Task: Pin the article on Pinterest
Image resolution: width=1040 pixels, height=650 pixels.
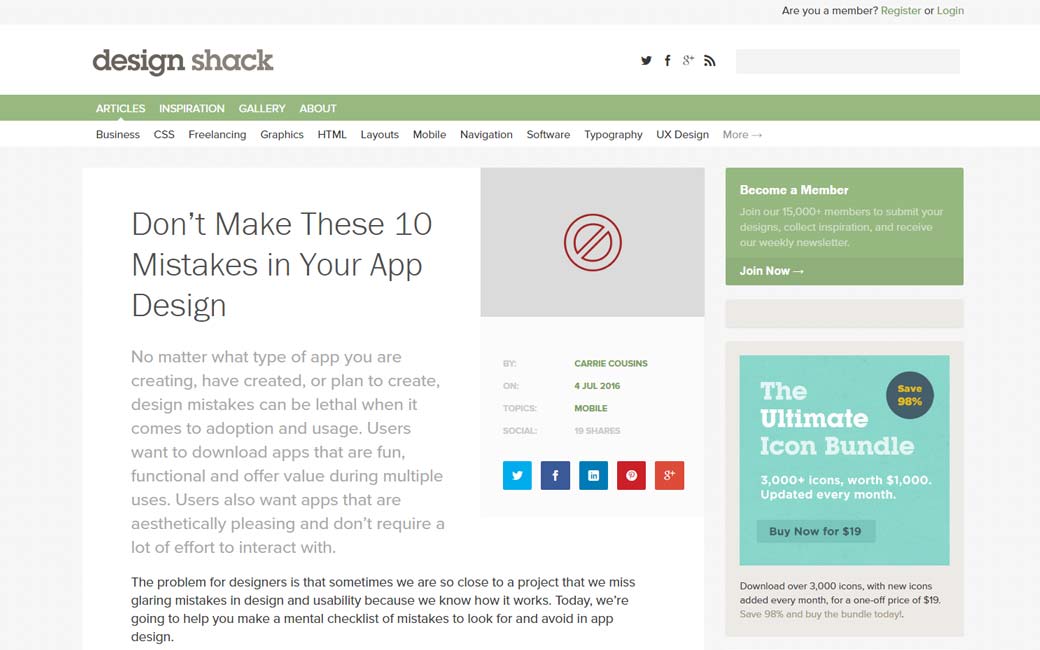Action: tap(631, 475)
